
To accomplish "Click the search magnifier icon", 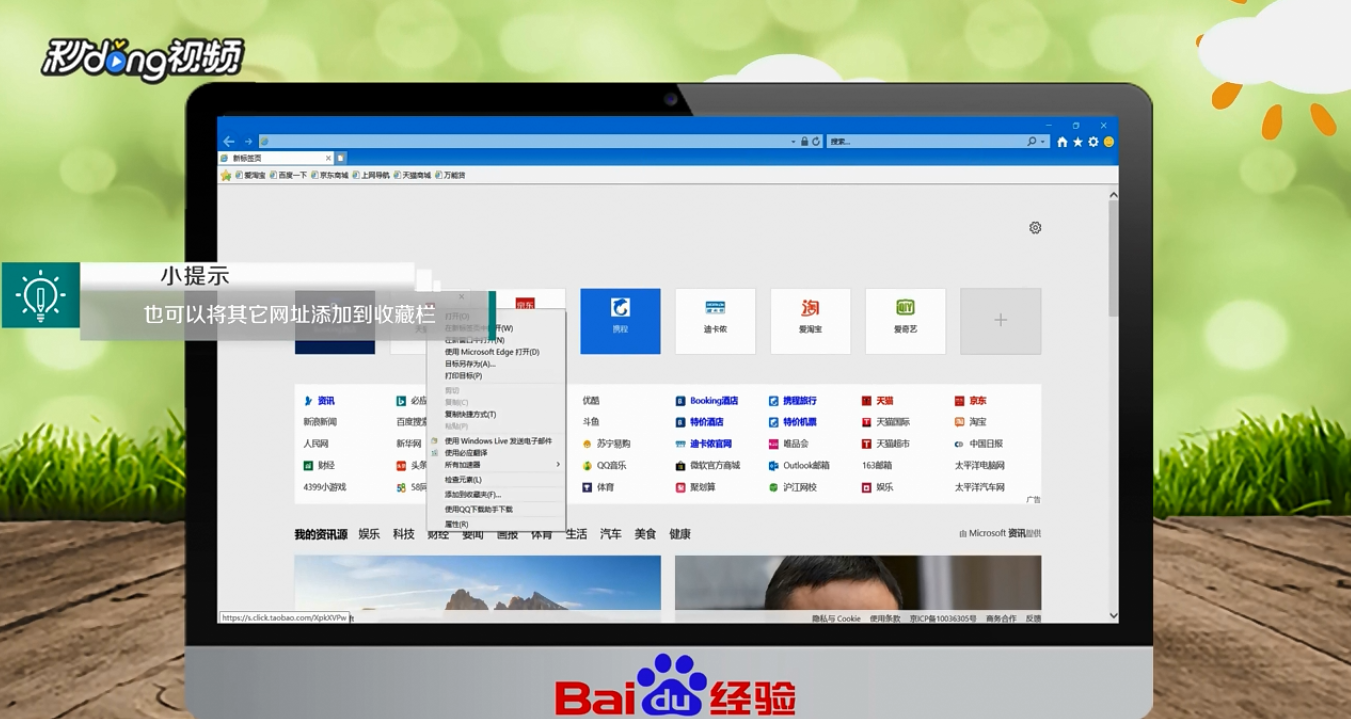I will (1031, 142).
